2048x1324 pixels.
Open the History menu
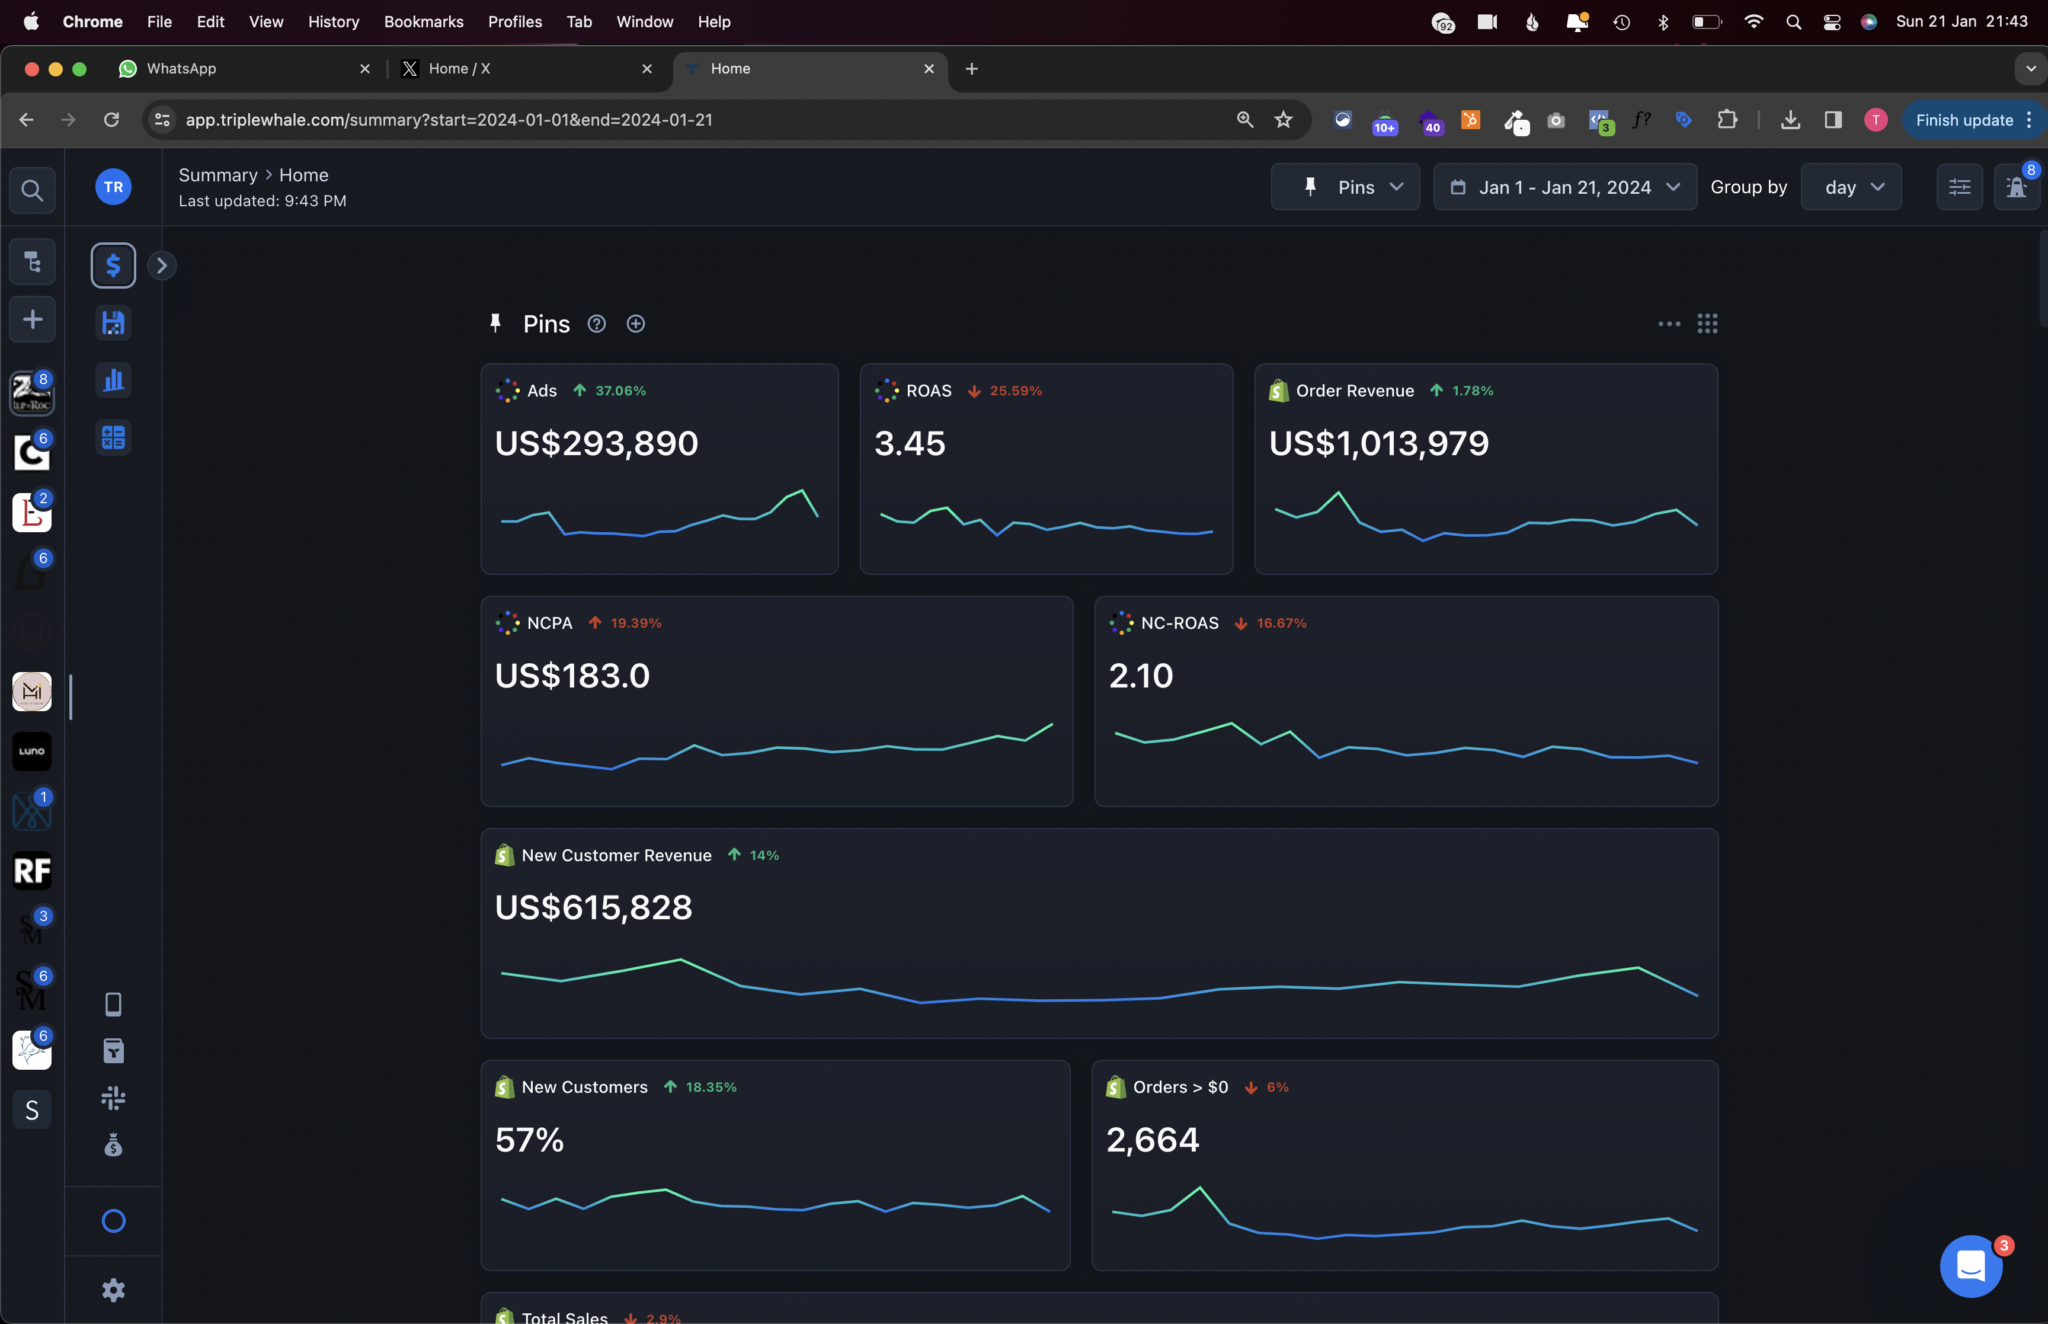[333, 21]
